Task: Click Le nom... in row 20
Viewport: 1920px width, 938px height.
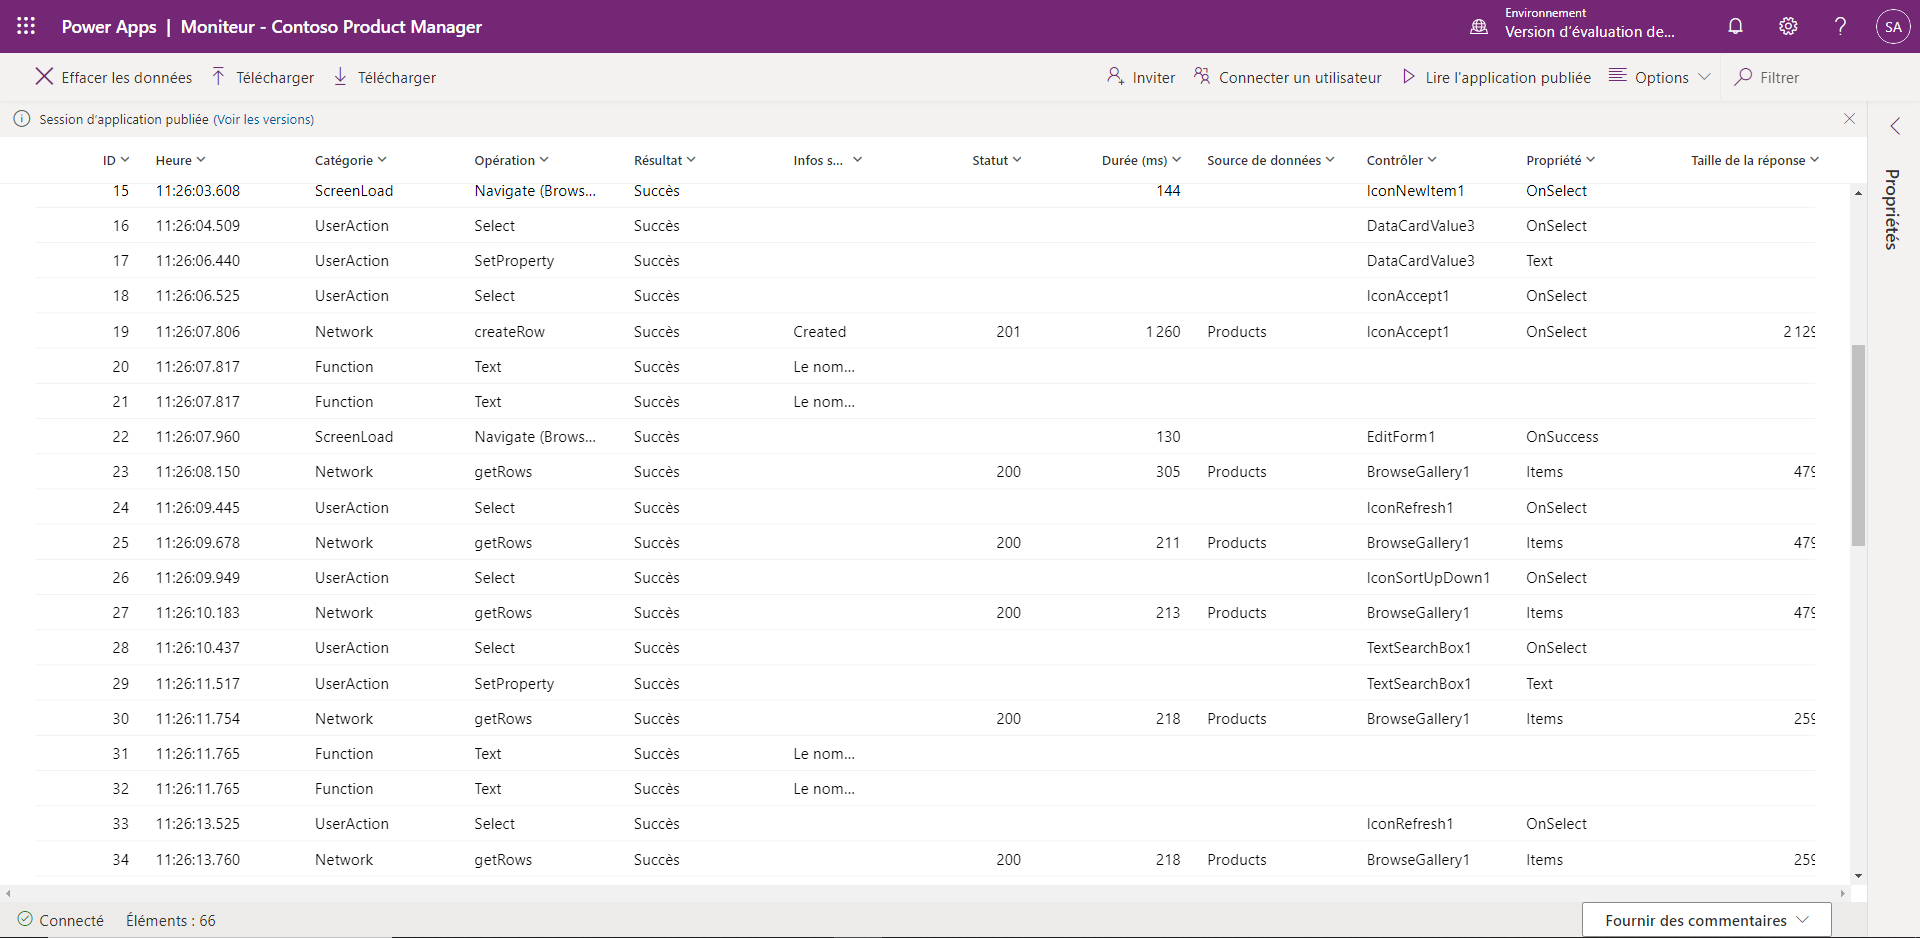Action: coord(824,367)
